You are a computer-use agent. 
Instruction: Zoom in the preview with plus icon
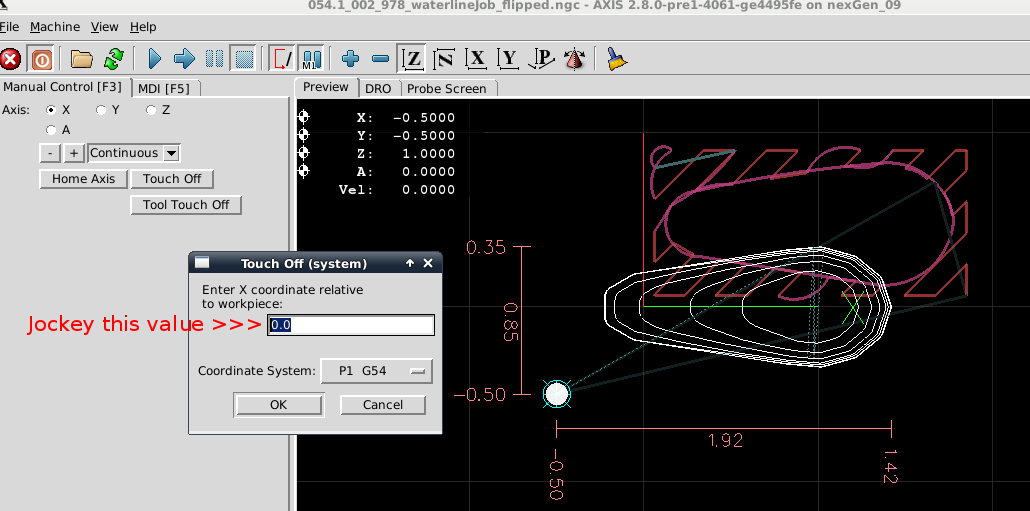pos(349,59)
